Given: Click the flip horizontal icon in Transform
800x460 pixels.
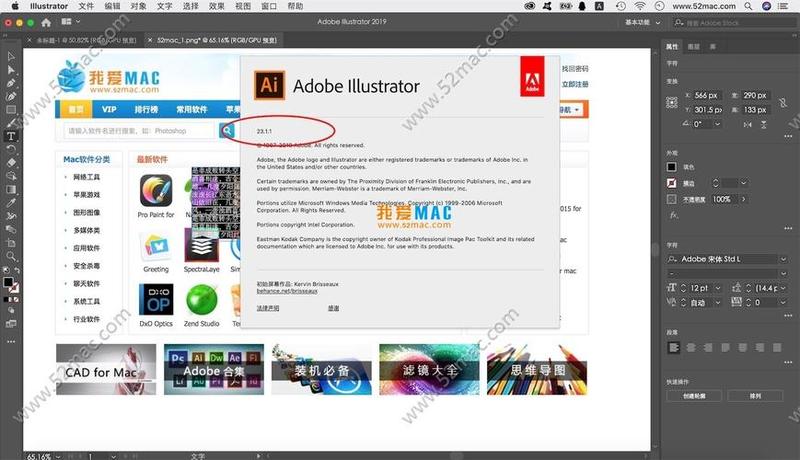Looking at the screenshot, I should pos(747,124).
